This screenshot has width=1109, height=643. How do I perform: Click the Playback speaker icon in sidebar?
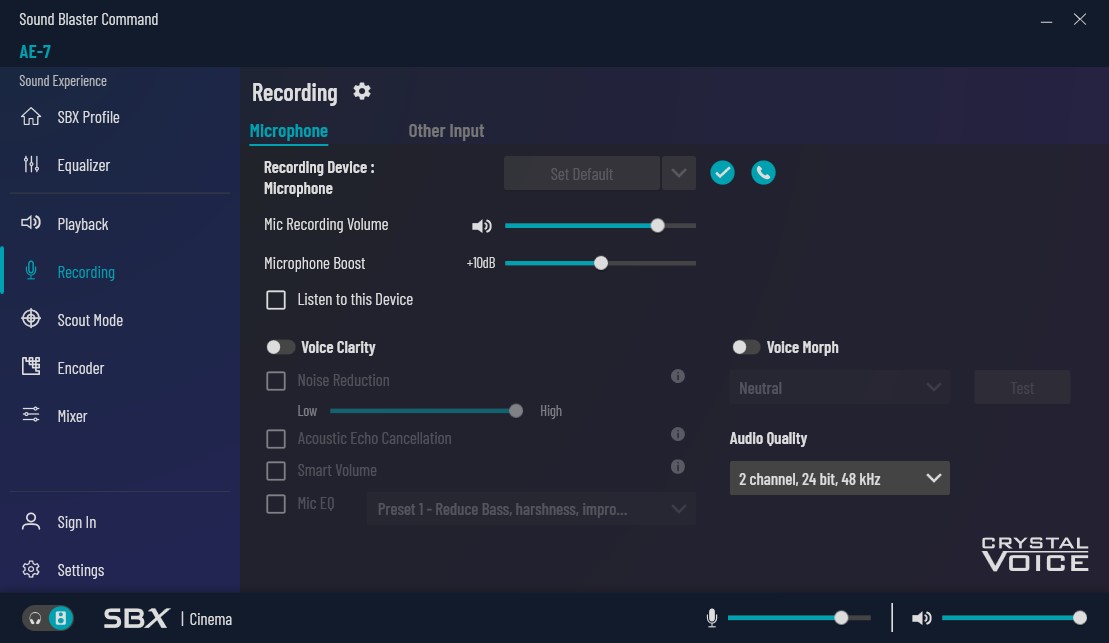[x=31, y=224]
